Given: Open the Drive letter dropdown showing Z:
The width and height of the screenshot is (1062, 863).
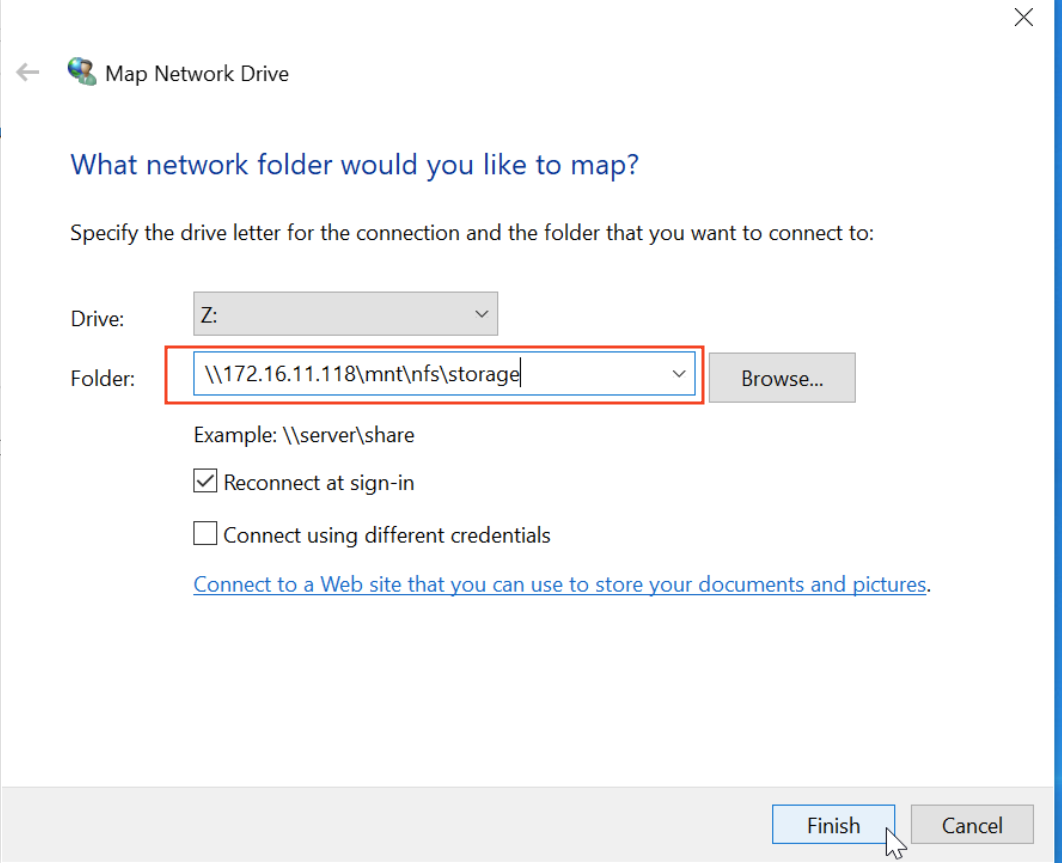Looking at the screenshot, I should (x=344, y=315).
